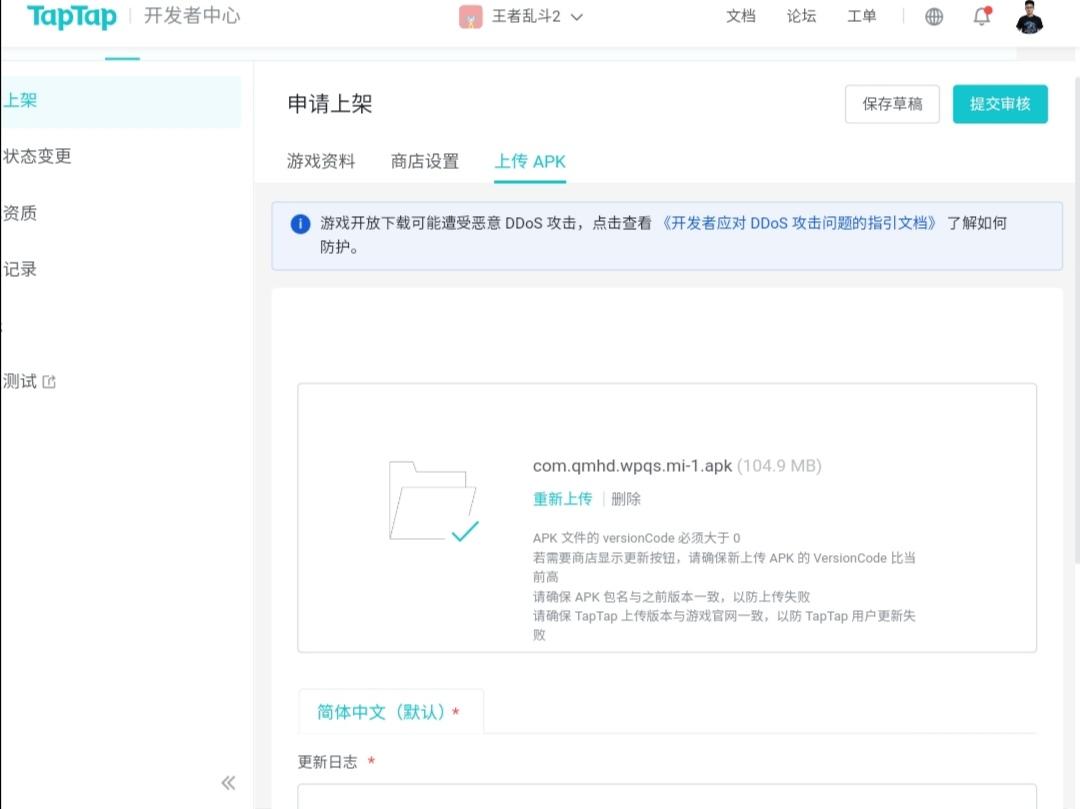The height and width of the screenshot is (809, 1080).
Task: Select the 简体中文（默认） language tab
Action: pyautogui.click(x=389, y=712)
